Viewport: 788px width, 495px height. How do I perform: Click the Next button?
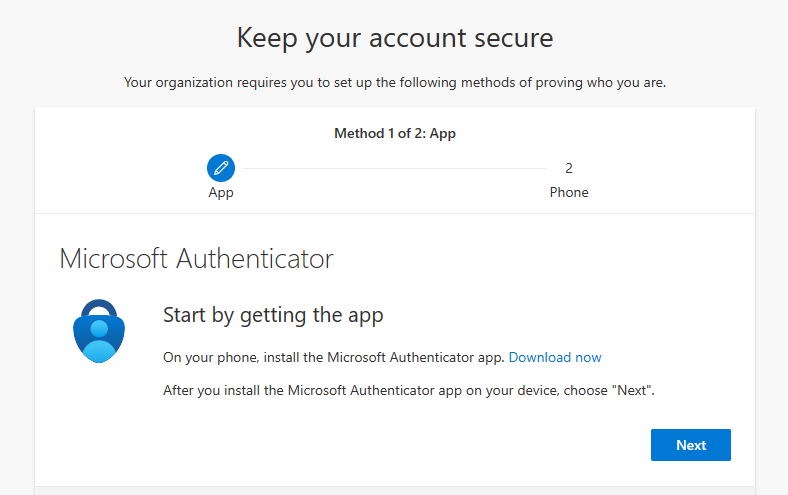click(691, 445)
